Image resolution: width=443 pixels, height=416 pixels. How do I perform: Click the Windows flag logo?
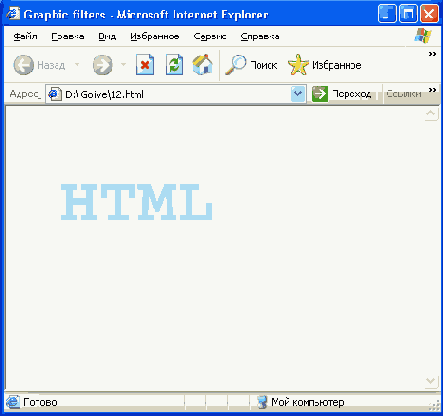pos(423,35)
